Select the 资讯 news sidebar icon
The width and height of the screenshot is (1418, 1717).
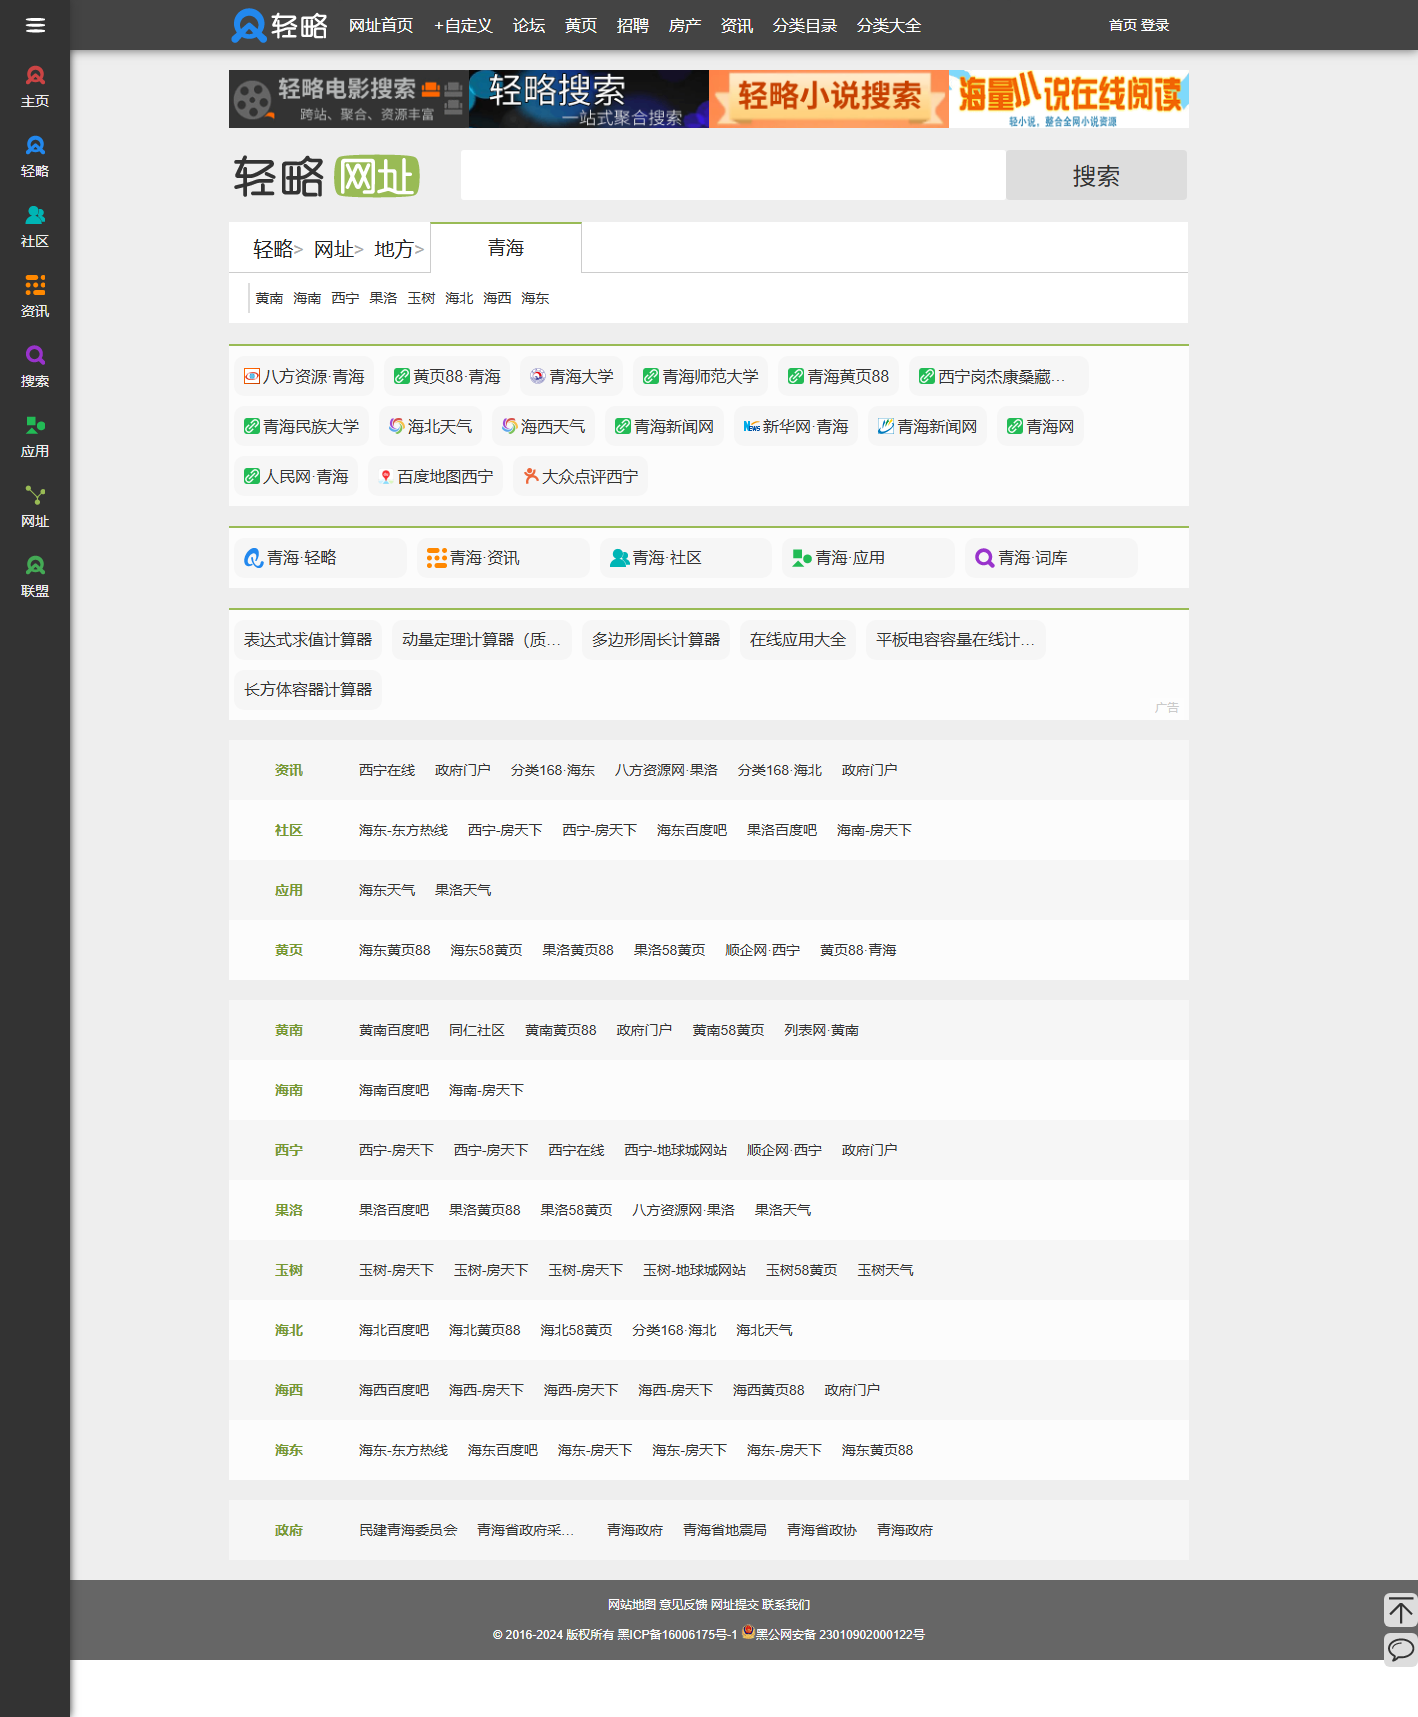pos(35,296)
